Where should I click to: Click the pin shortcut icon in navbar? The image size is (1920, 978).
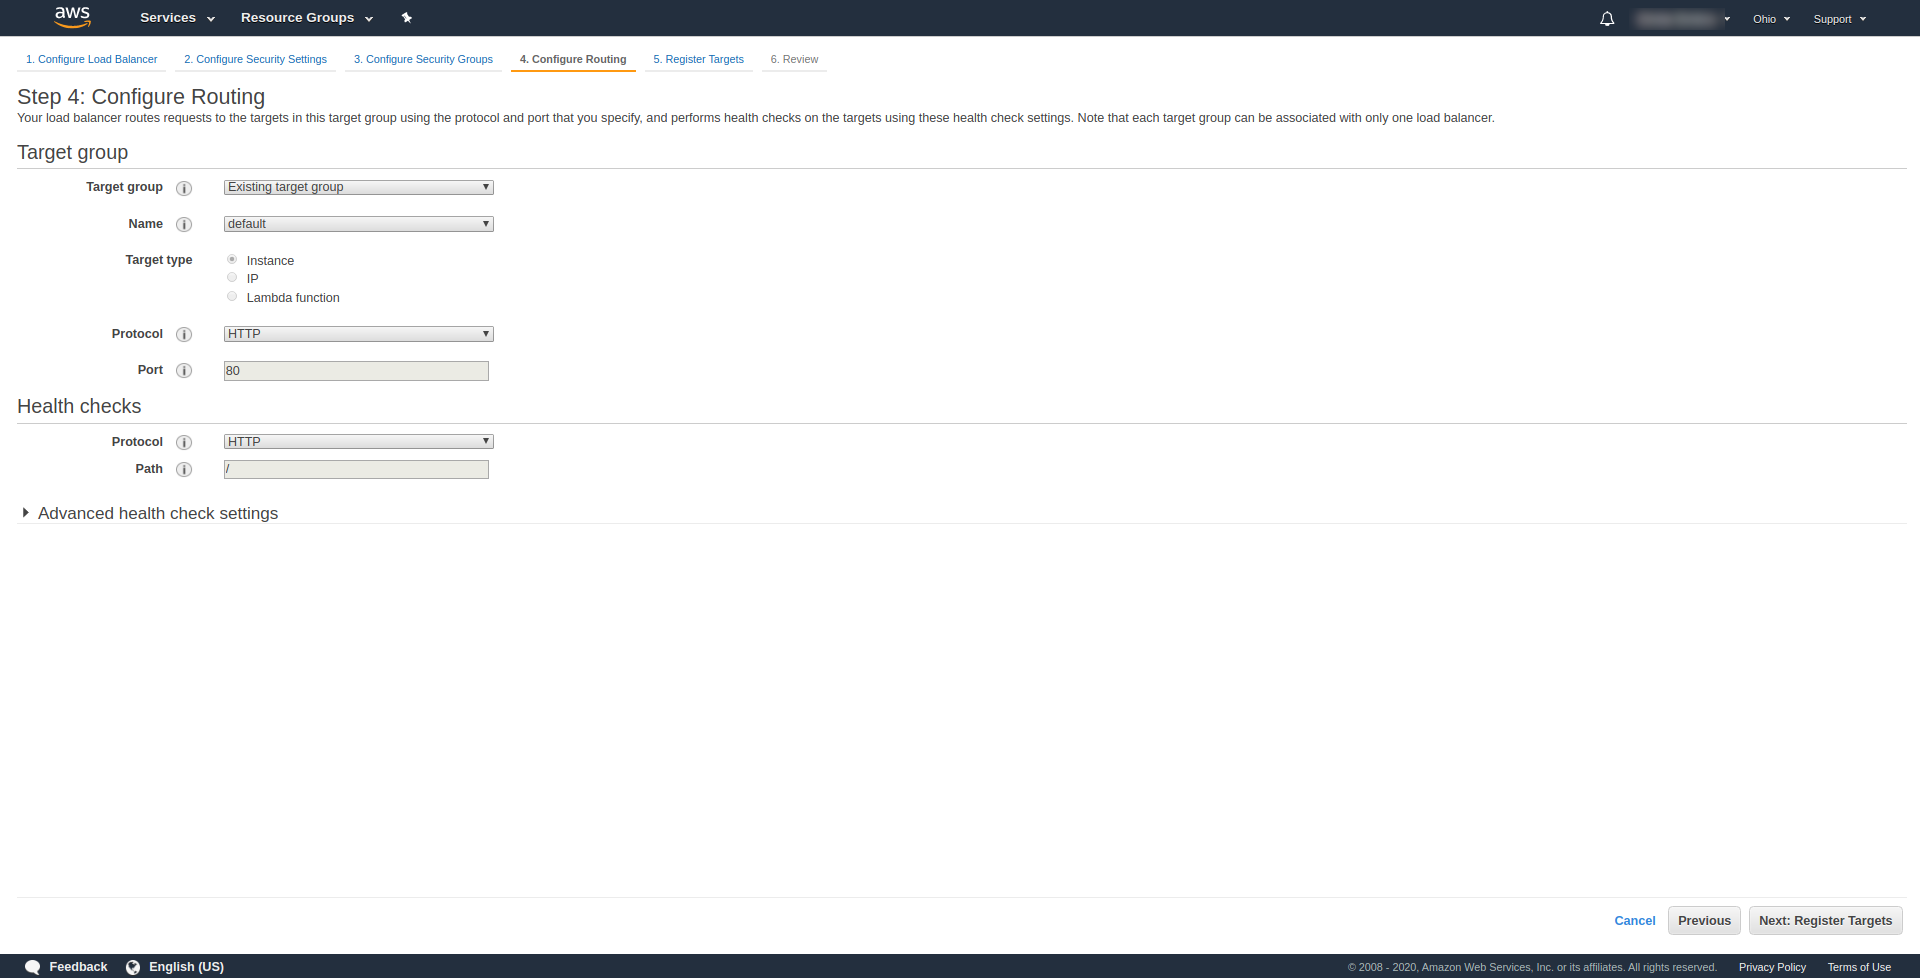point(407,18)
